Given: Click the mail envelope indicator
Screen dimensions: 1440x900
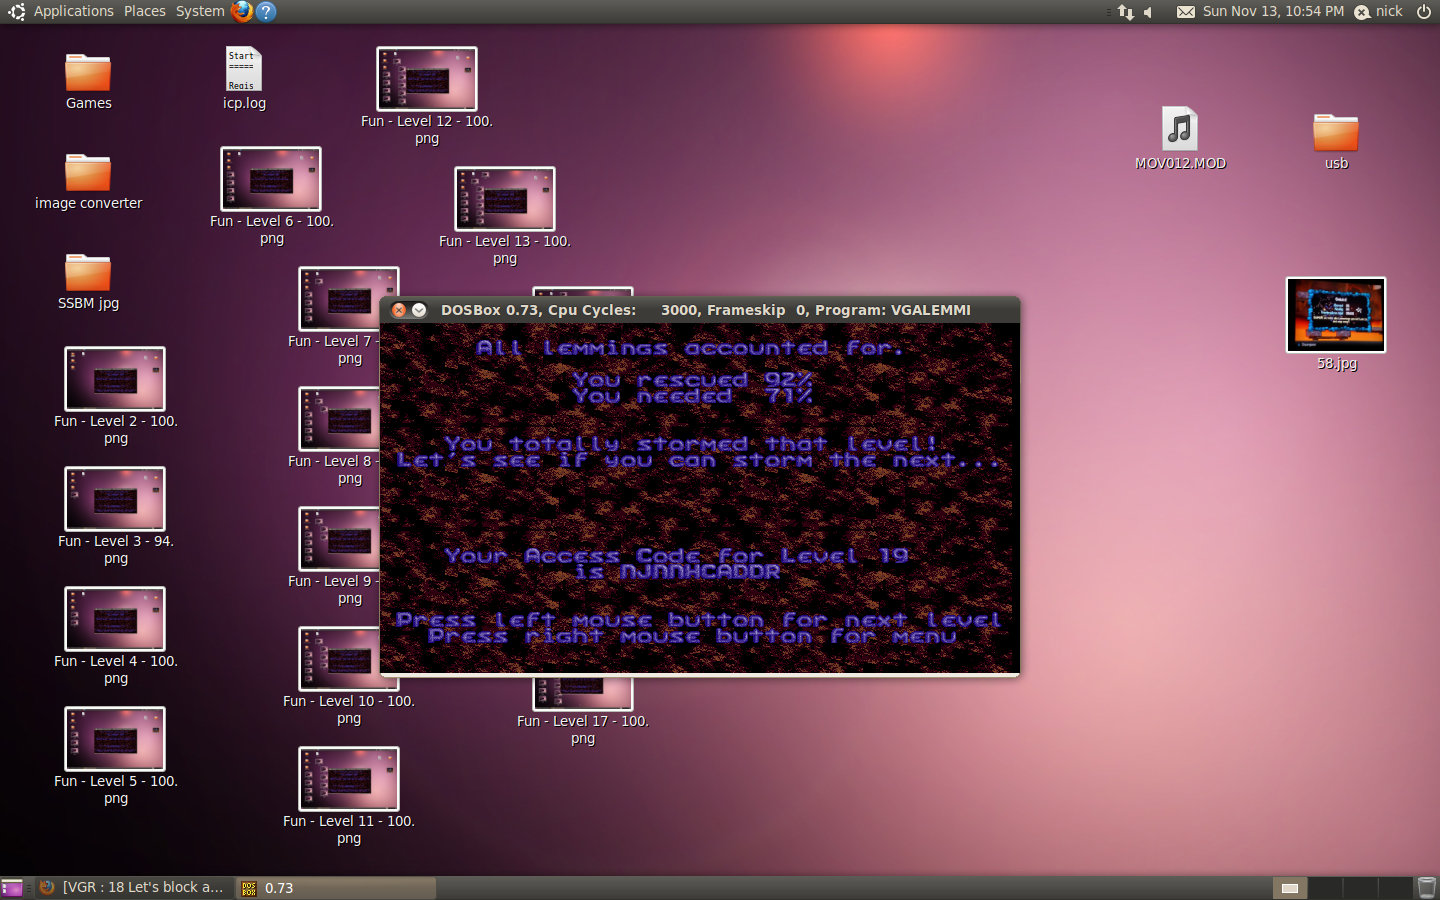Looking at the screenshot, I should tap(1185, 12).
